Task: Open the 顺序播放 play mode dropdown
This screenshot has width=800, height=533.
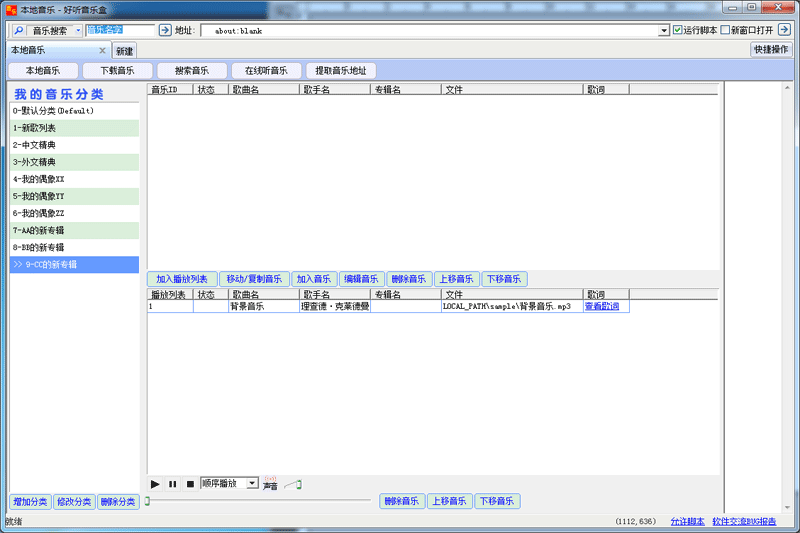Action: (252, 483)
